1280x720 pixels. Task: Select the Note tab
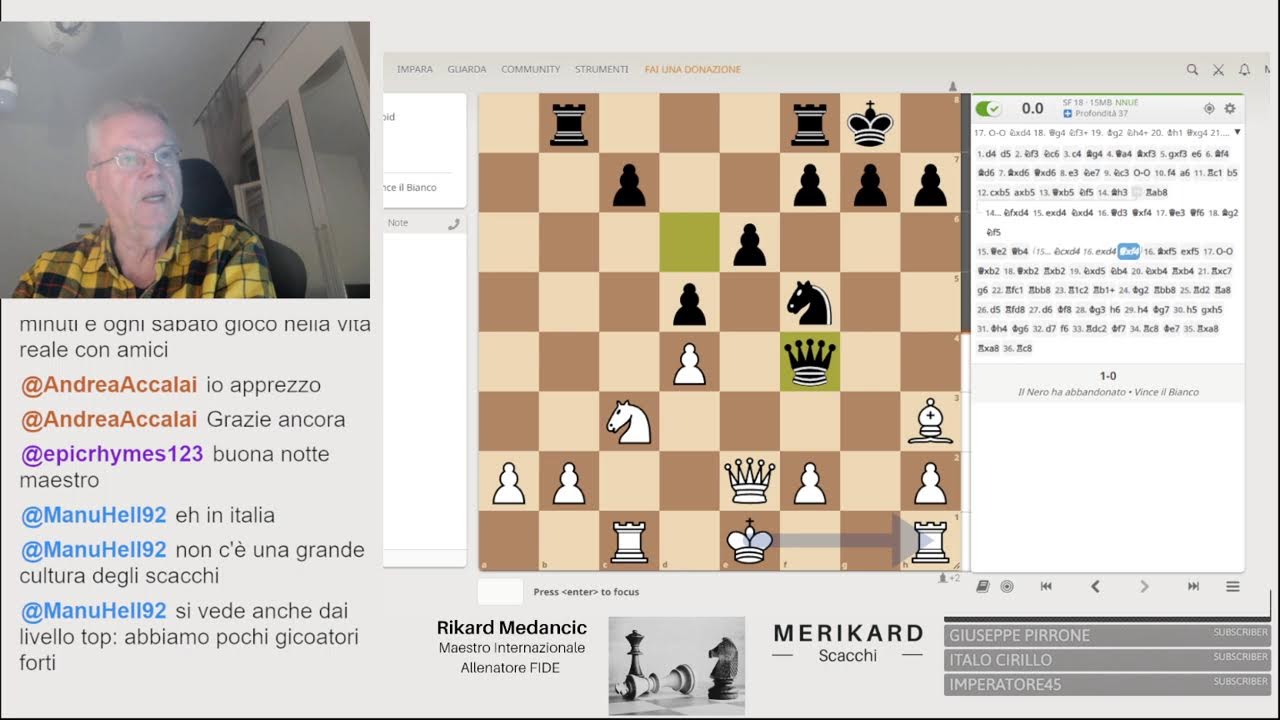398,223
